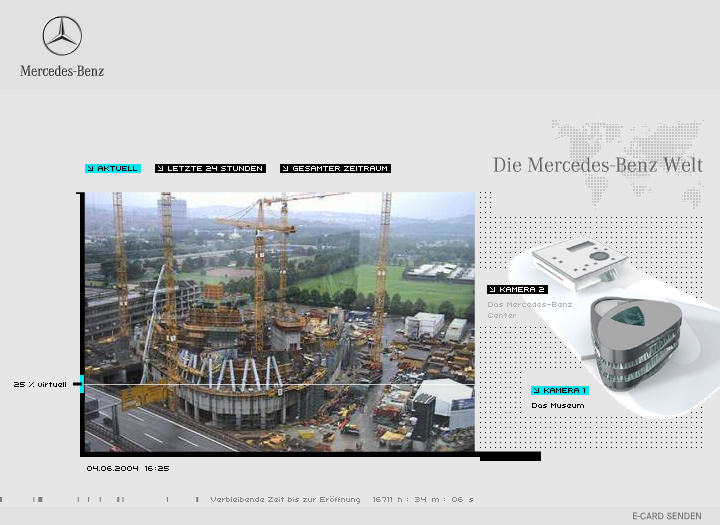Open the GESAMTER ZEITRAUM tab

[x=335, y=169]
